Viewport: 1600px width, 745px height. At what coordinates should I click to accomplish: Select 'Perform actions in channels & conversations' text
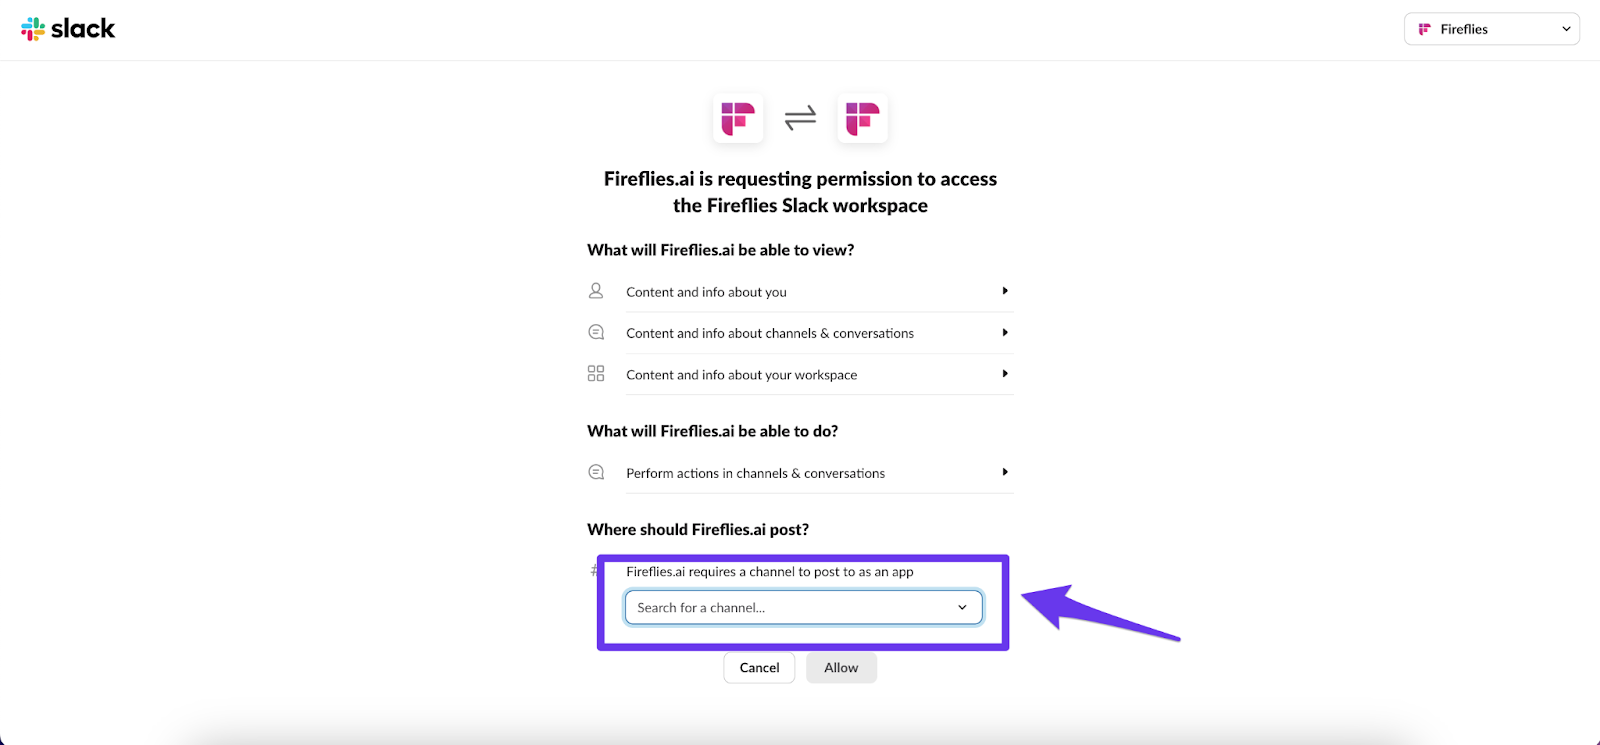(755, 473)
